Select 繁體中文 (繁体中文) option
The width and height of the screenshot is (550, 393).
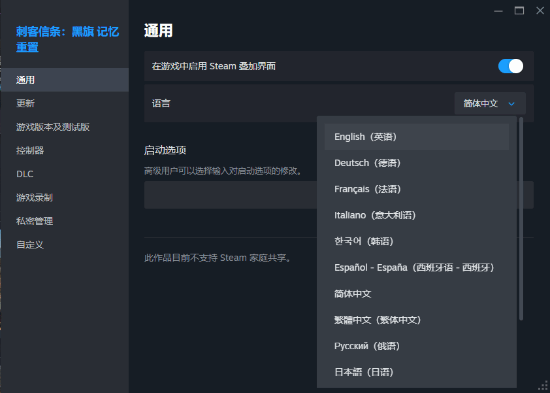point(417,320)
